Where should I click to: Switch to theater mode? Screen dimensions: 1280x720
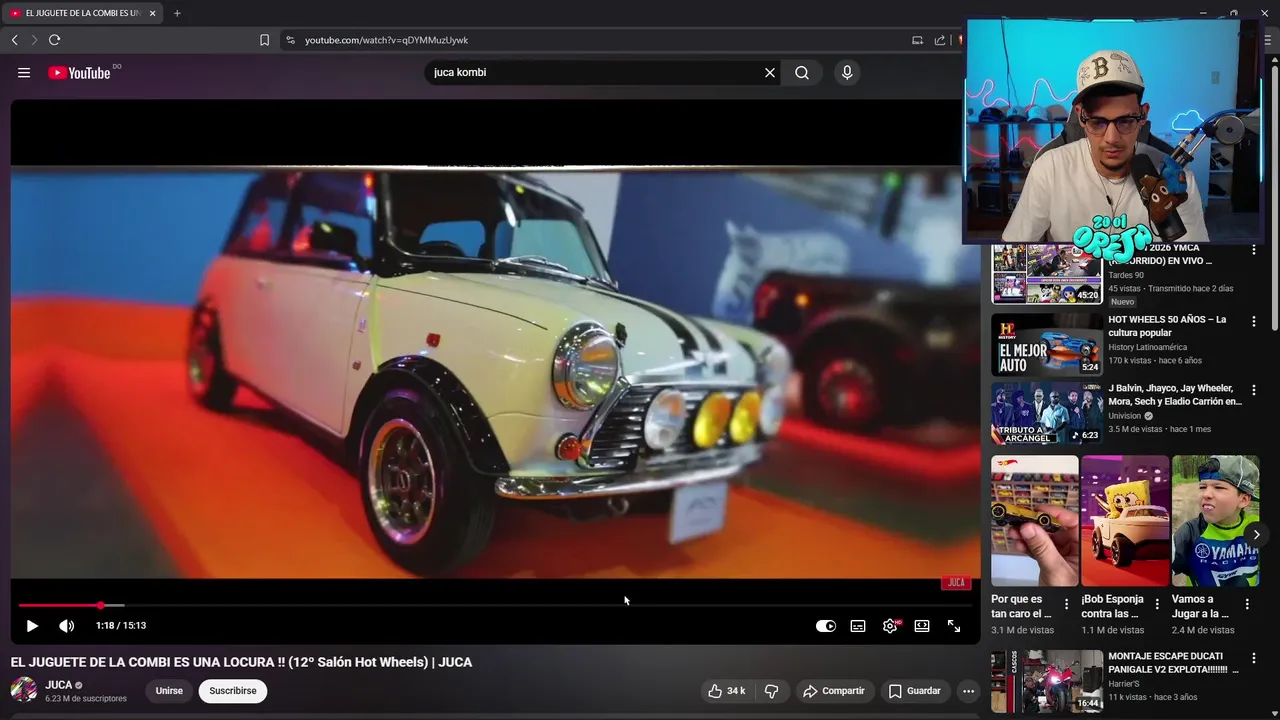(x=922, y=626)
